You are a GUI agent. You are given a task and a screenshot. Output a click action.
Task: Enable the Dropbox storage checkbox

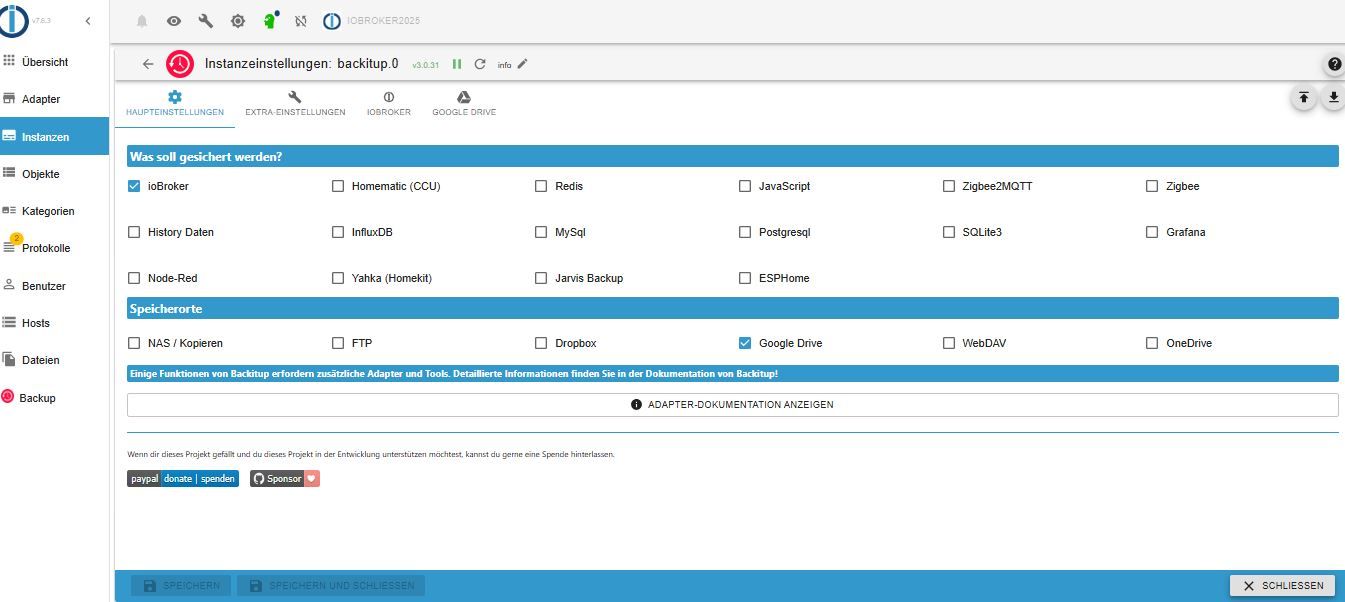[541, 343]
